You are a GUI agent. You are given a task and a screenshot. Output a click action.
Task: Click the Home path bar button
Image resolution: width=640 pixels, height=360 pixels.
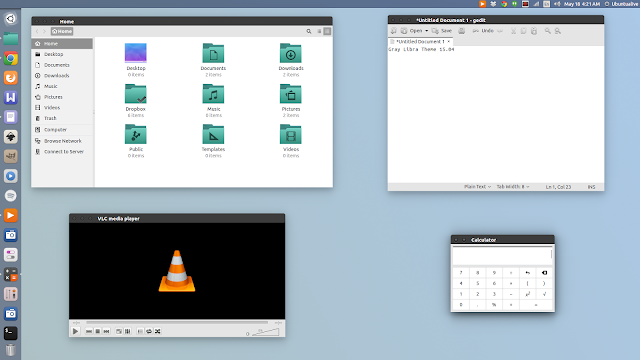[62, 31]
